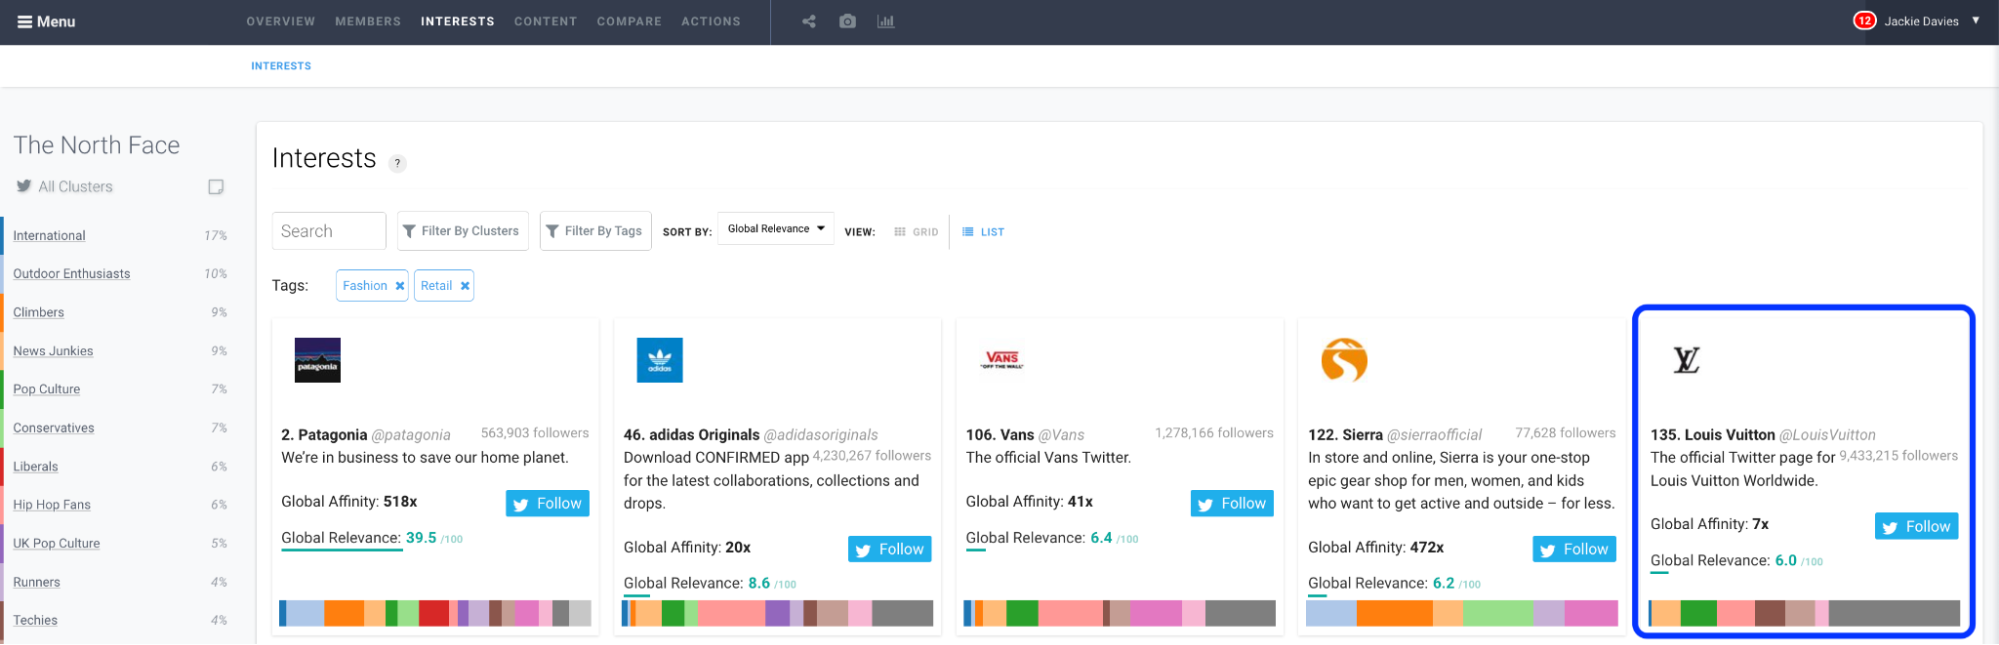Image resolution: width=1999 pixels, height=645 pixels.
Task: Select the Outdoor Enthusiasts cluster
Action: coord(71,274)
